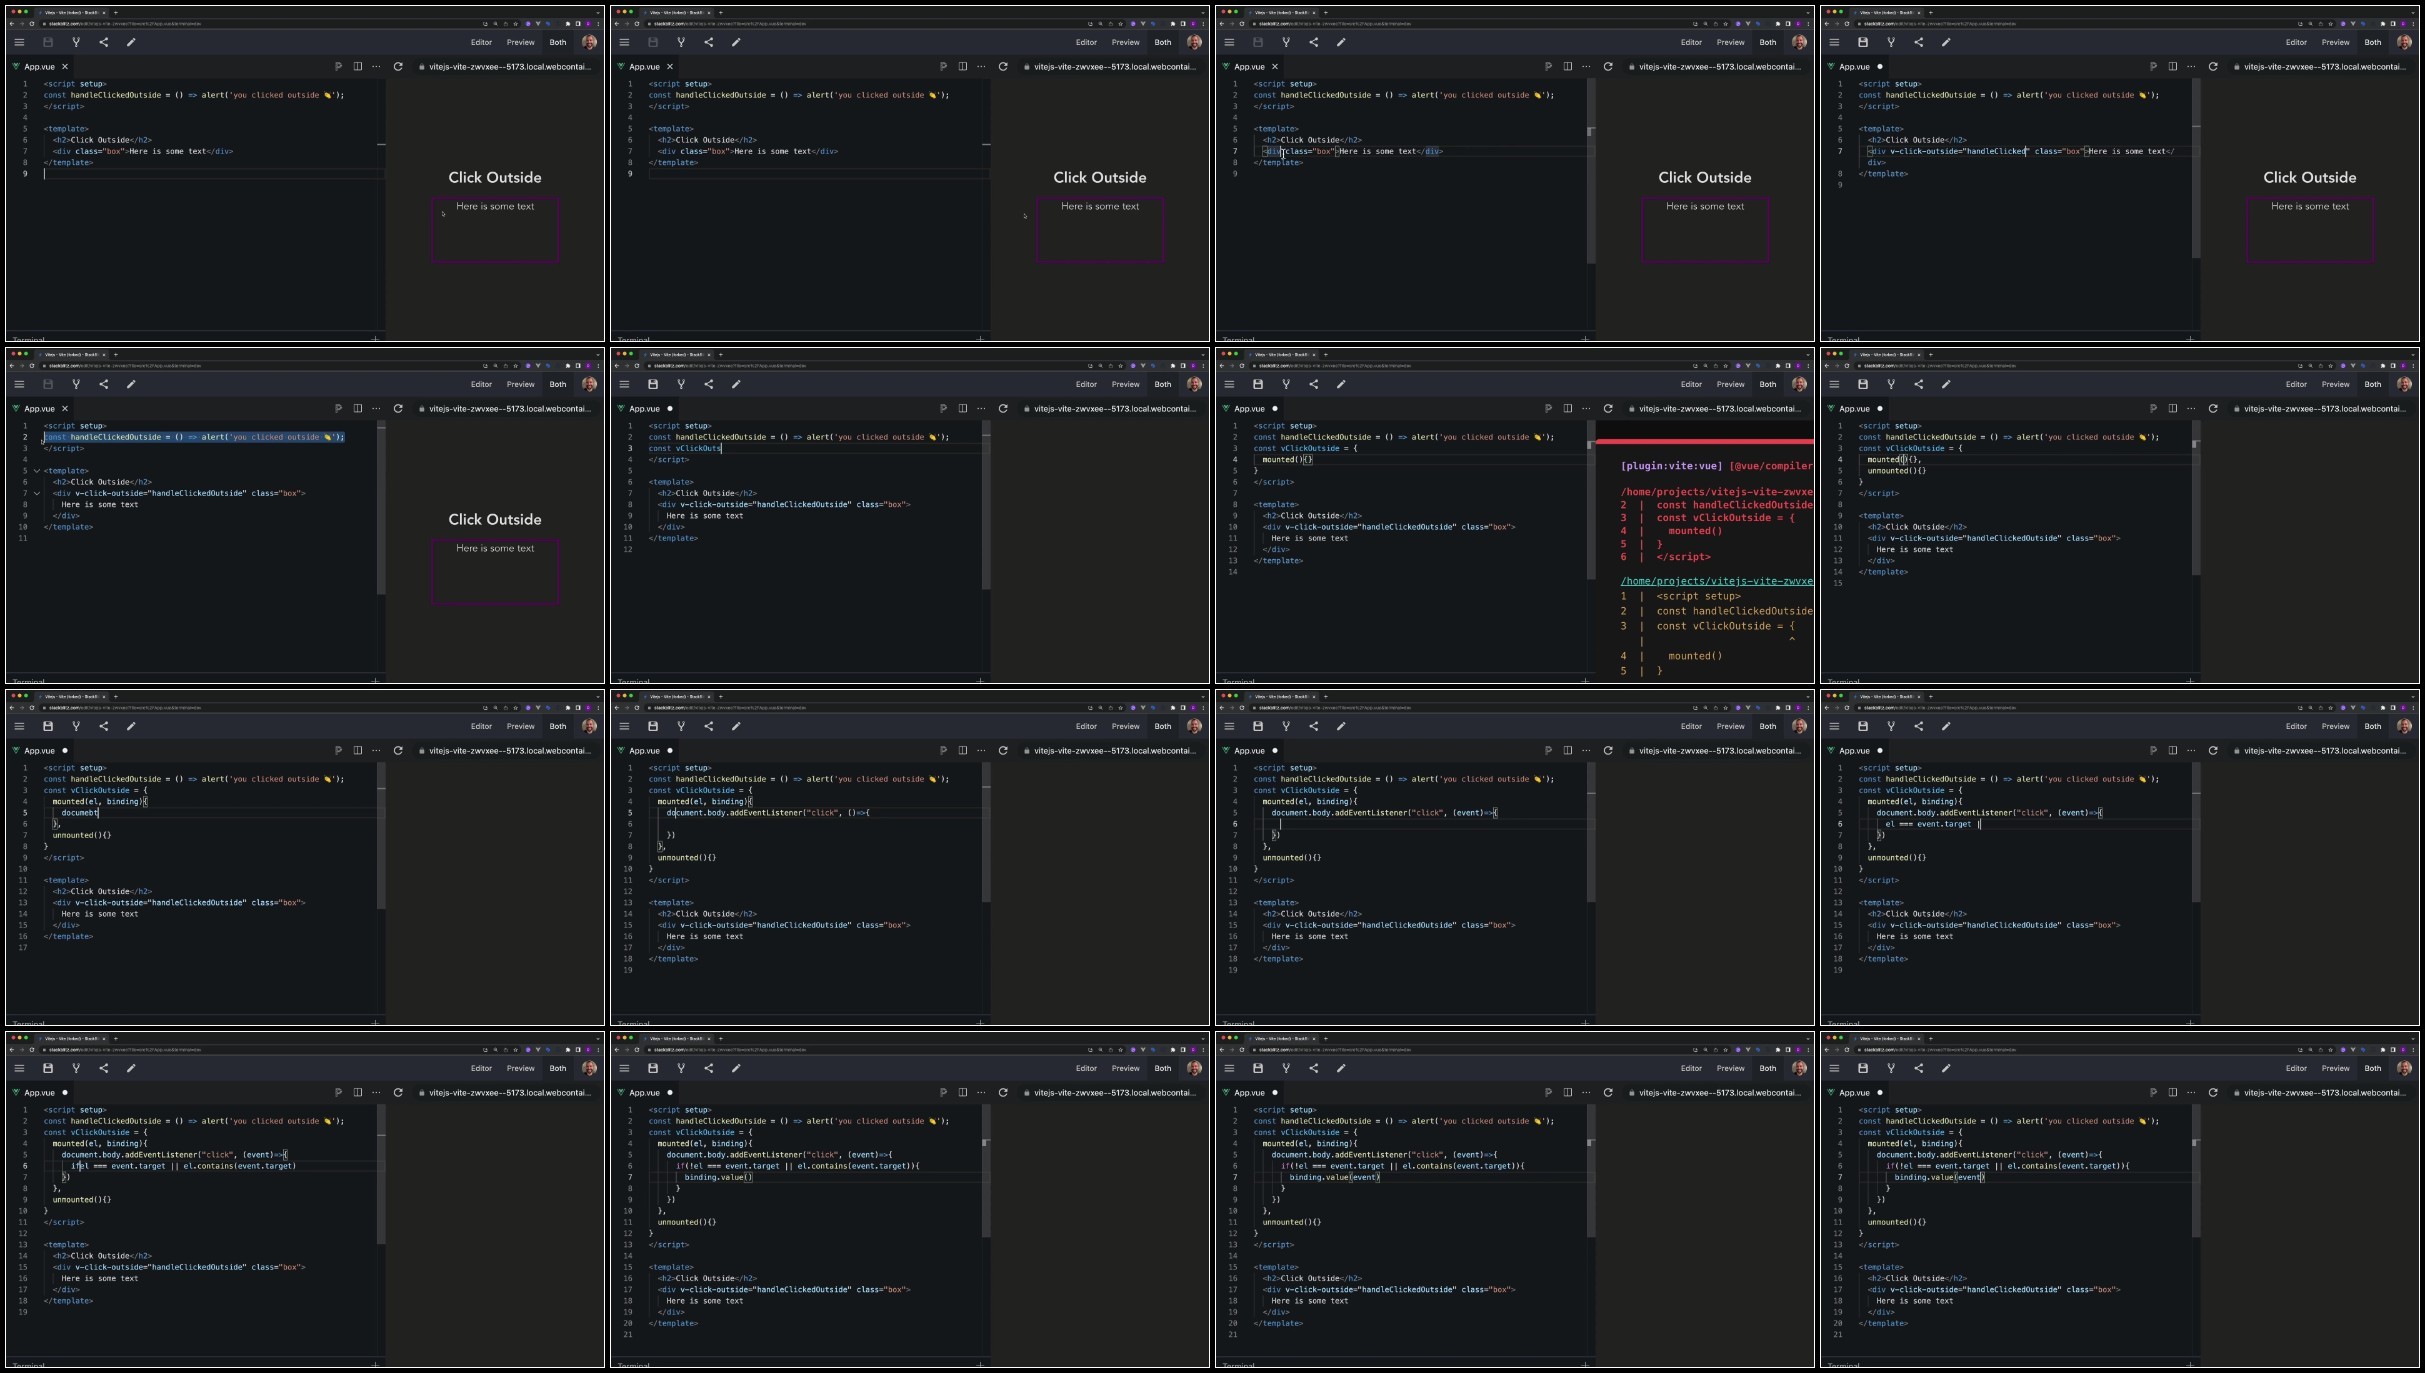The image size is (2425, 1373).
Task: Open more actions (...) in frame ending at line 15
Action: [2191, 408]
